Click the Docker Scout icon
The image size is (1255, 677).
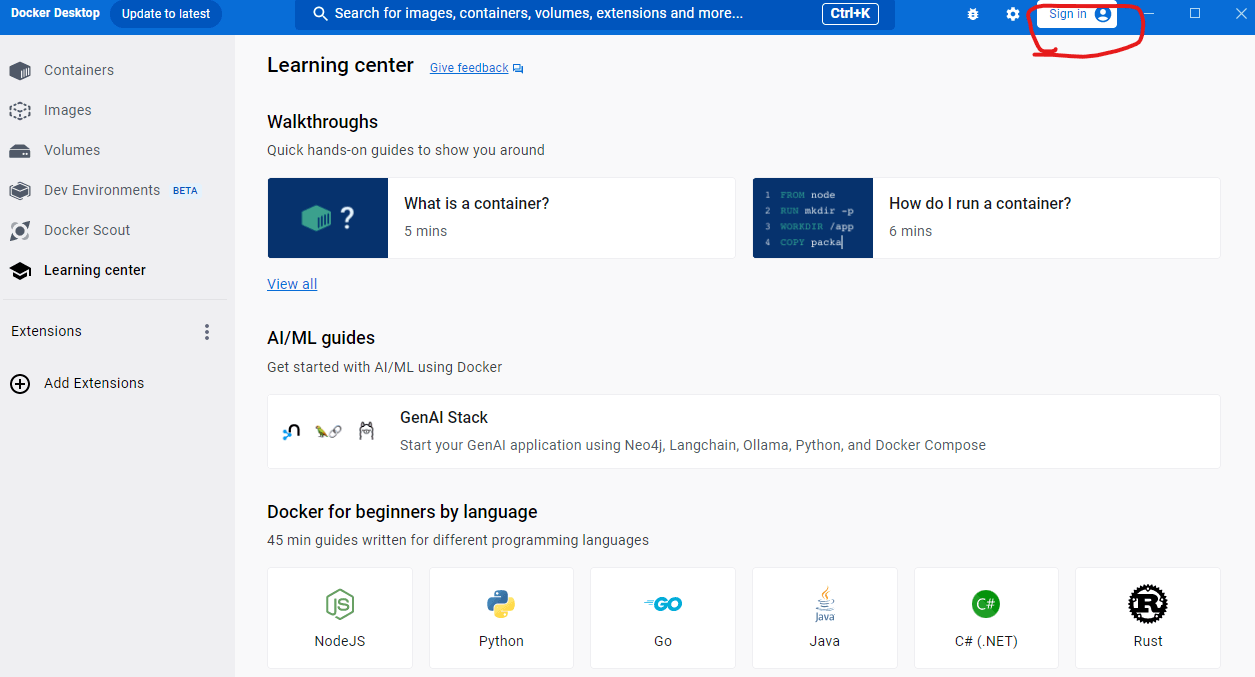pos(20,231)
